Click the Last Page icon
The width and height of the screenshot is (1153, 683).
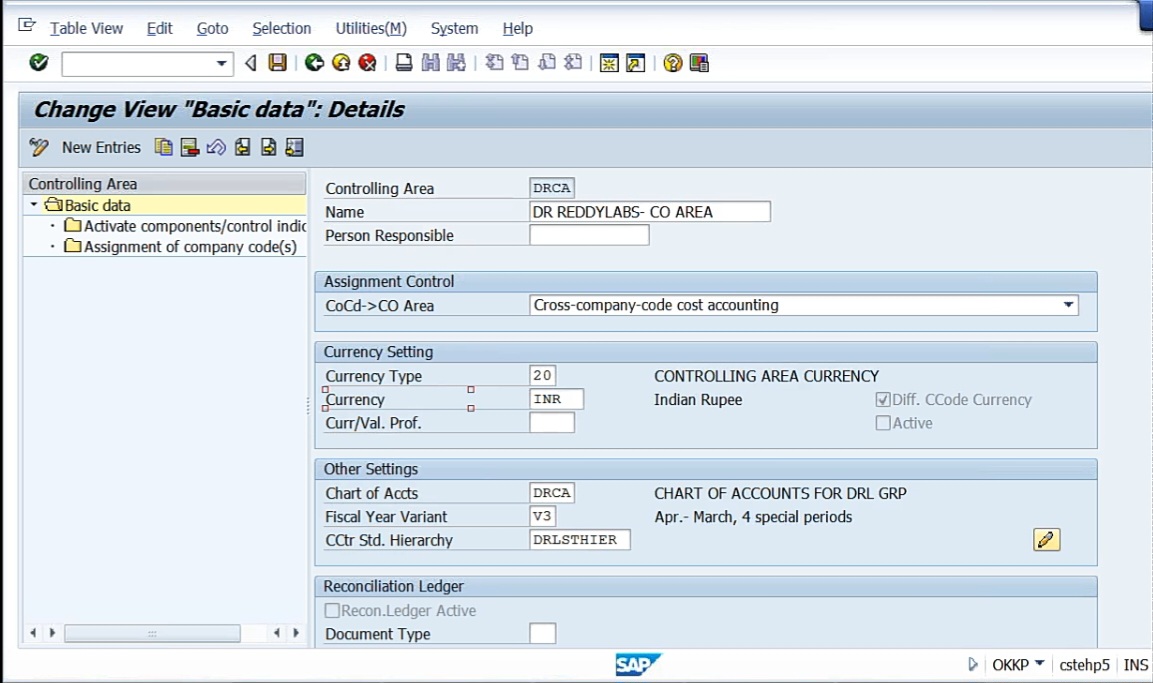pyautogui.click(x=573, y=63)
